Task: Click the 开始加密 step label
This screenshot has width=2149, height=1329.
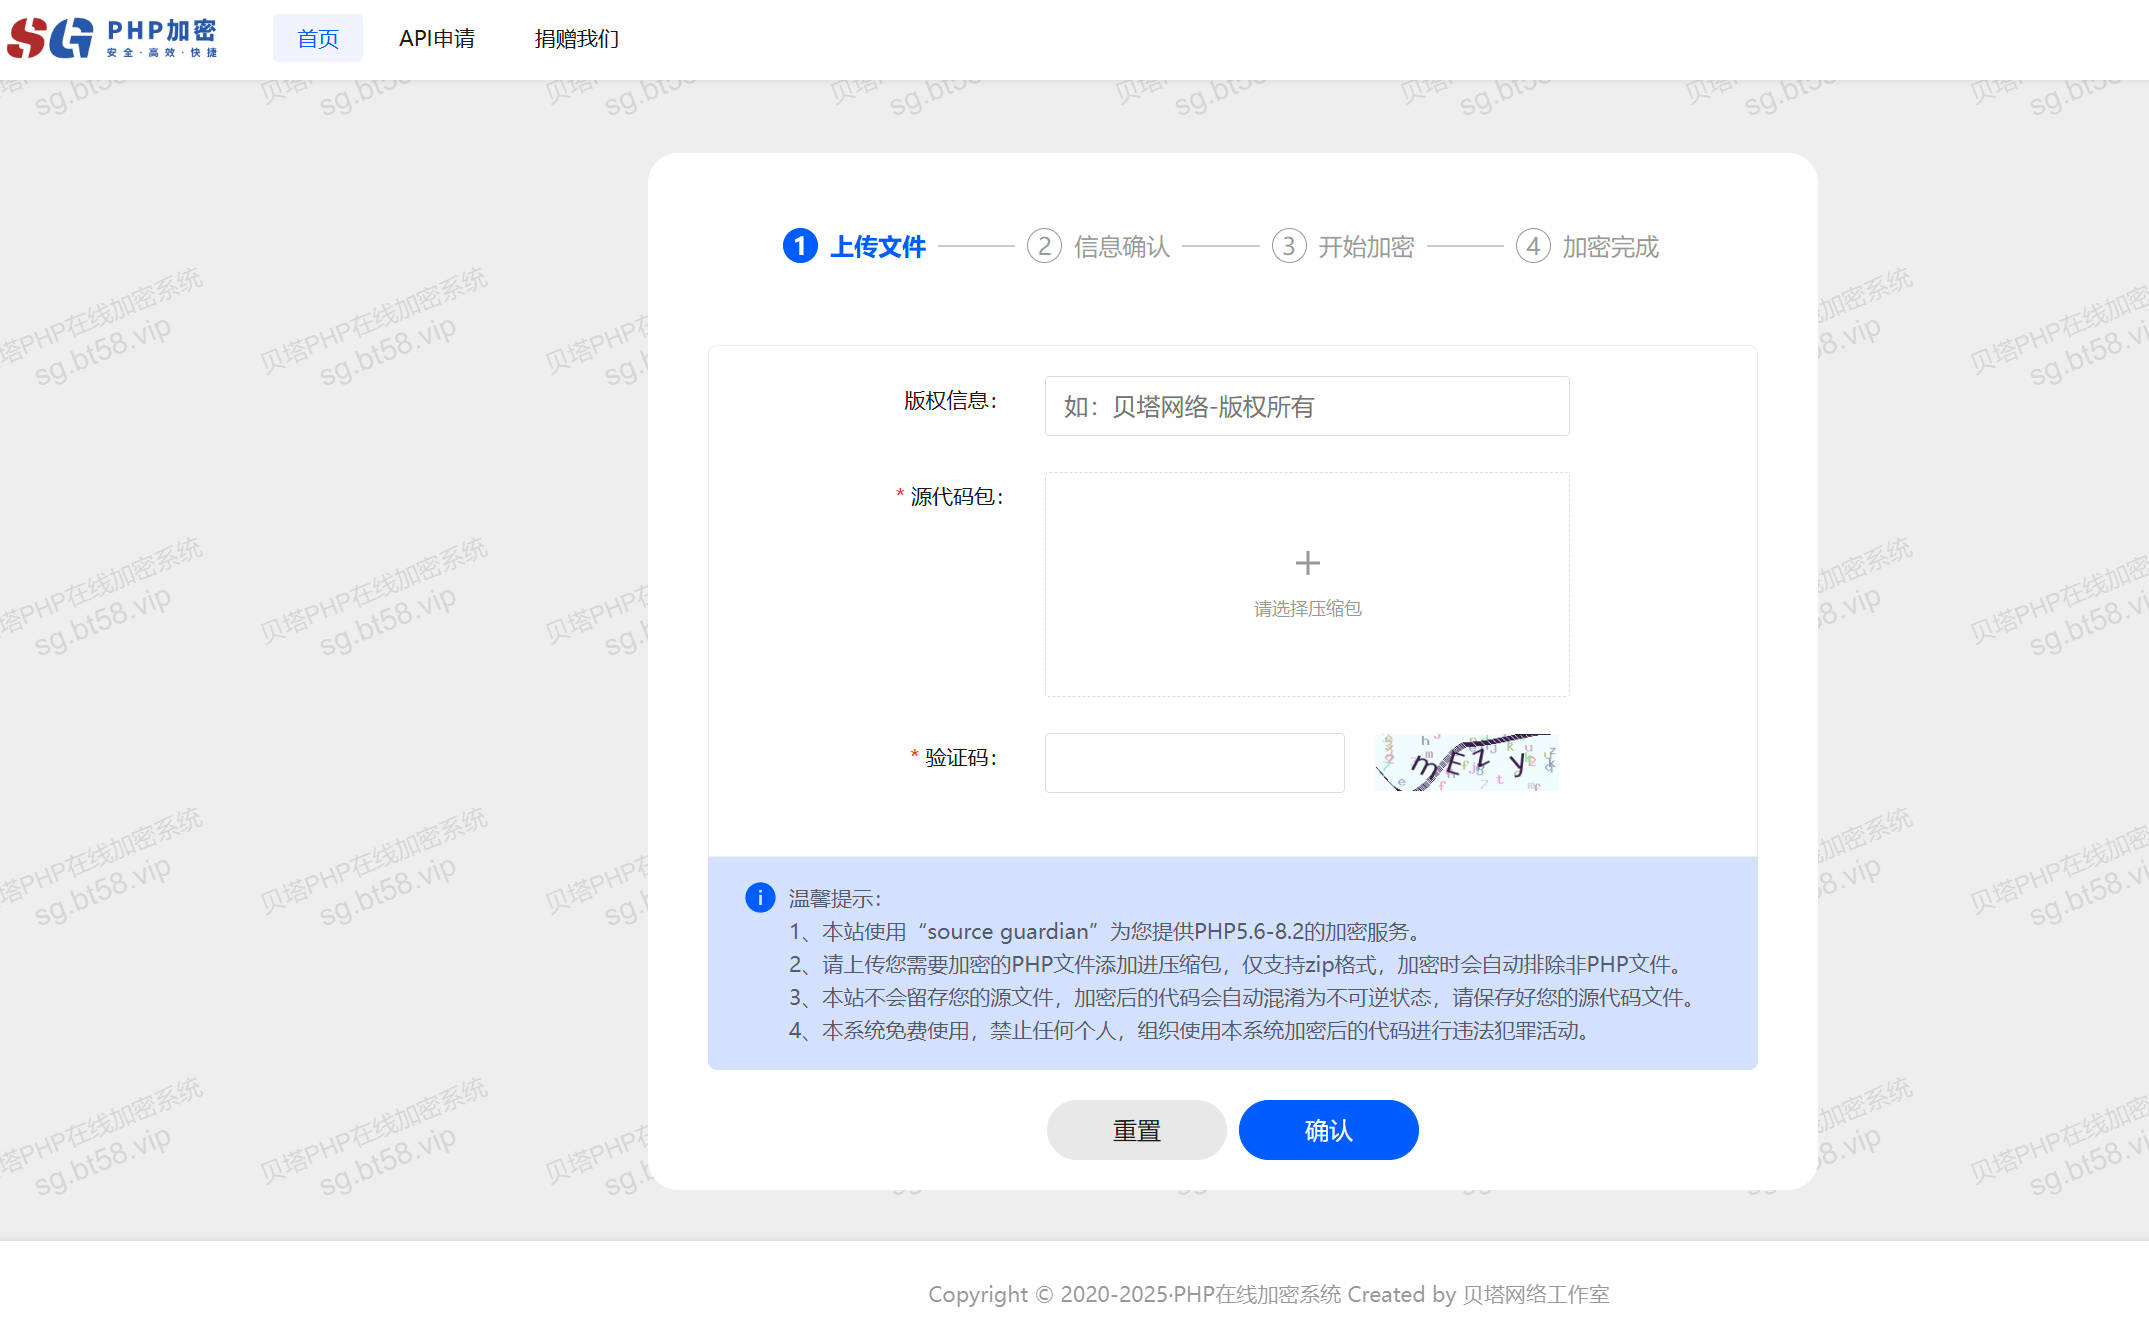Action: [x=1366, y=246]
